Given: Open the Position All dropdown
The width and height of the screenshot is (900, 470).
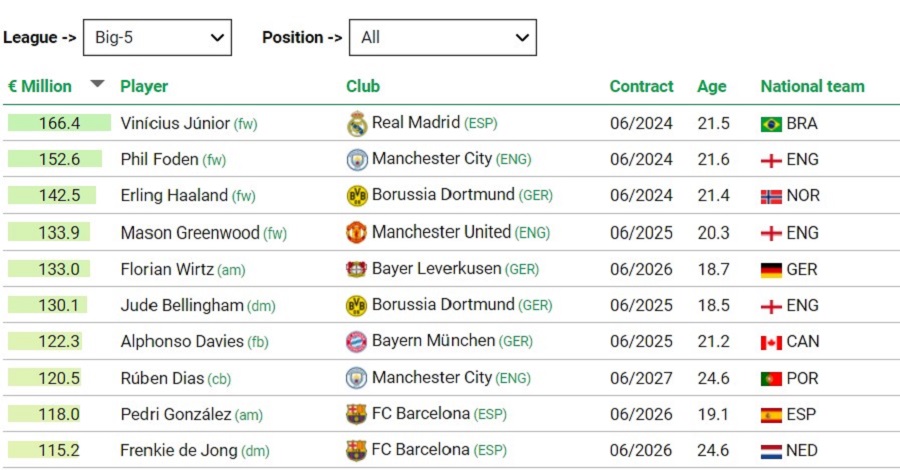Looking at the screenshot, I should pyautogui.click(x=443, y=38).
